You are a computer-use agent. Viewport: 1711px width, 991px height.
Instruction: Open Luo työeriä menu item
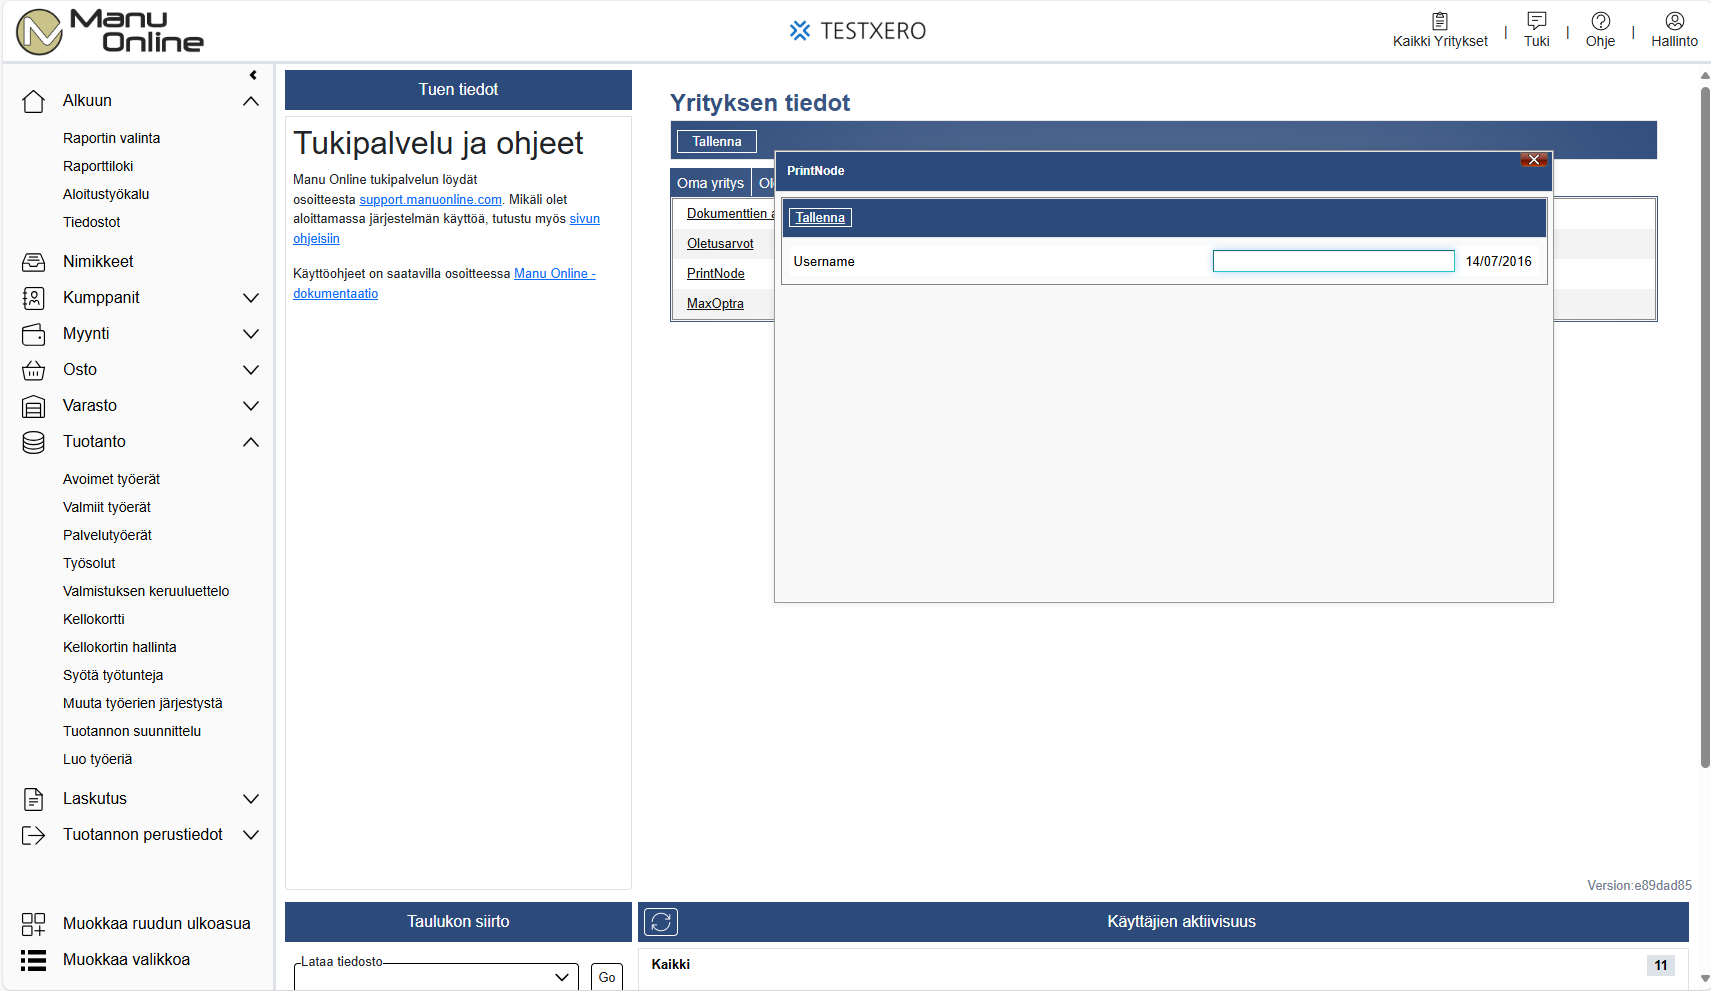point(97,759)
